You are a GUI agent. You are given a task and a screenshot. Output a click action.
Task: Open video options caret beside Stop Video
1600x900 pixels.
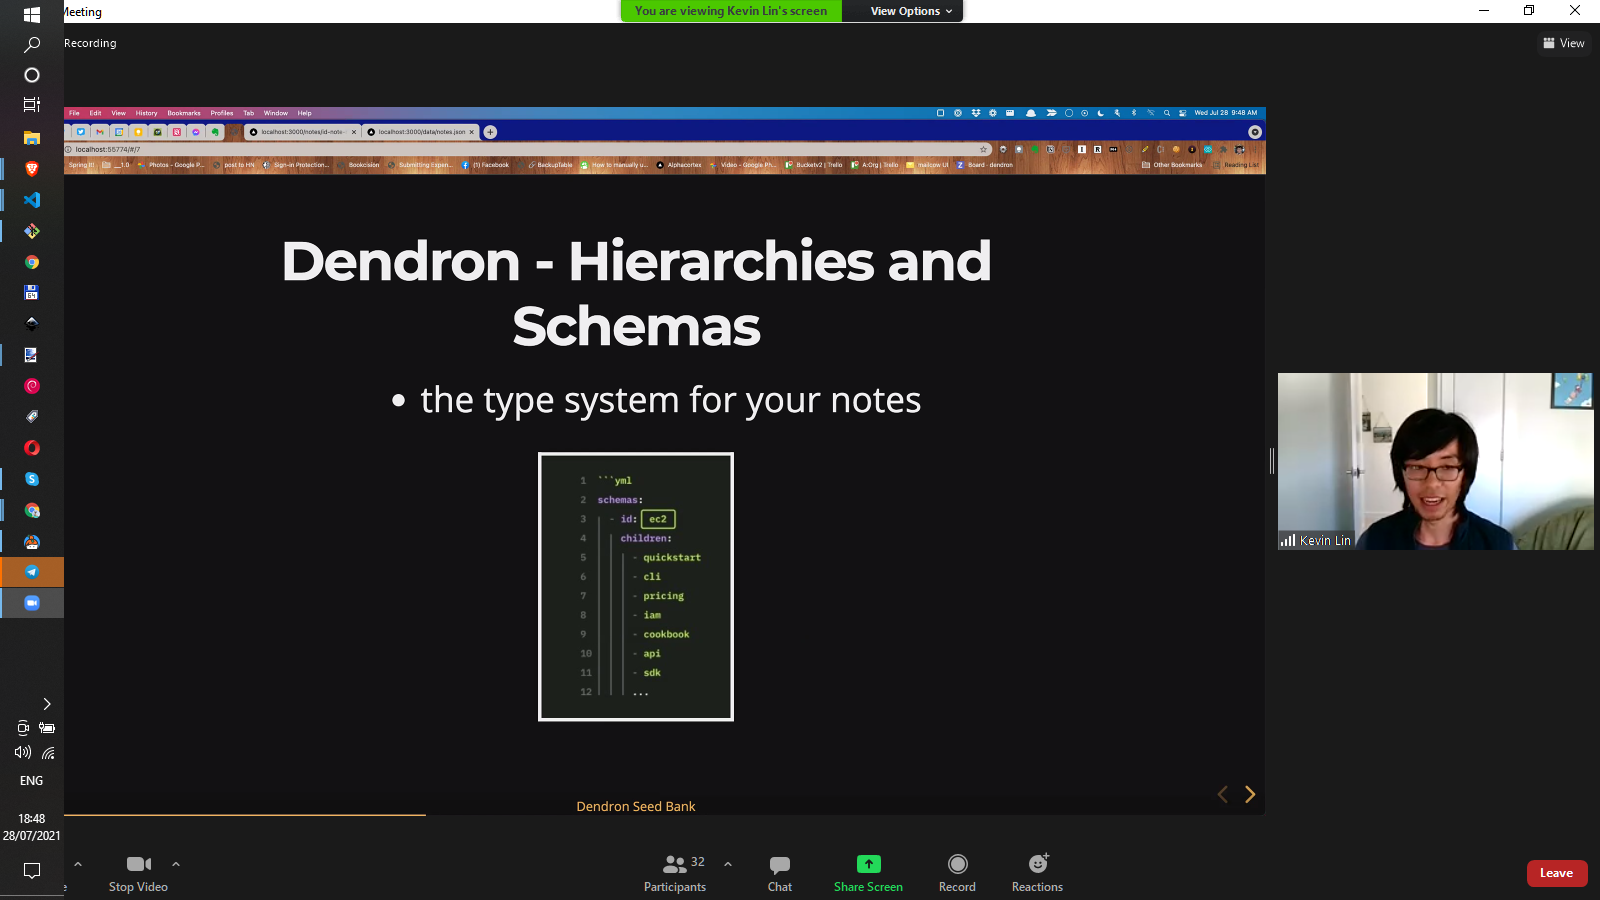pyautogui.click(x=176, y=864)
